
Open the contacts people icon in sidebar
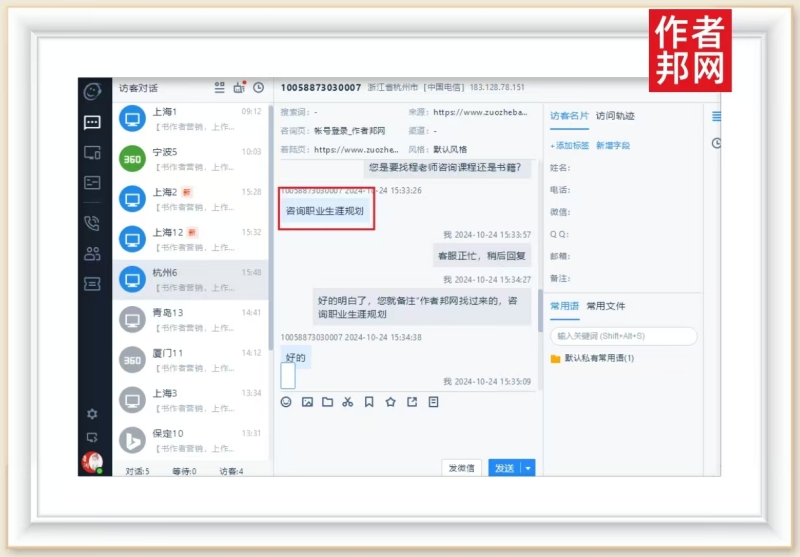tap(92, 253)
